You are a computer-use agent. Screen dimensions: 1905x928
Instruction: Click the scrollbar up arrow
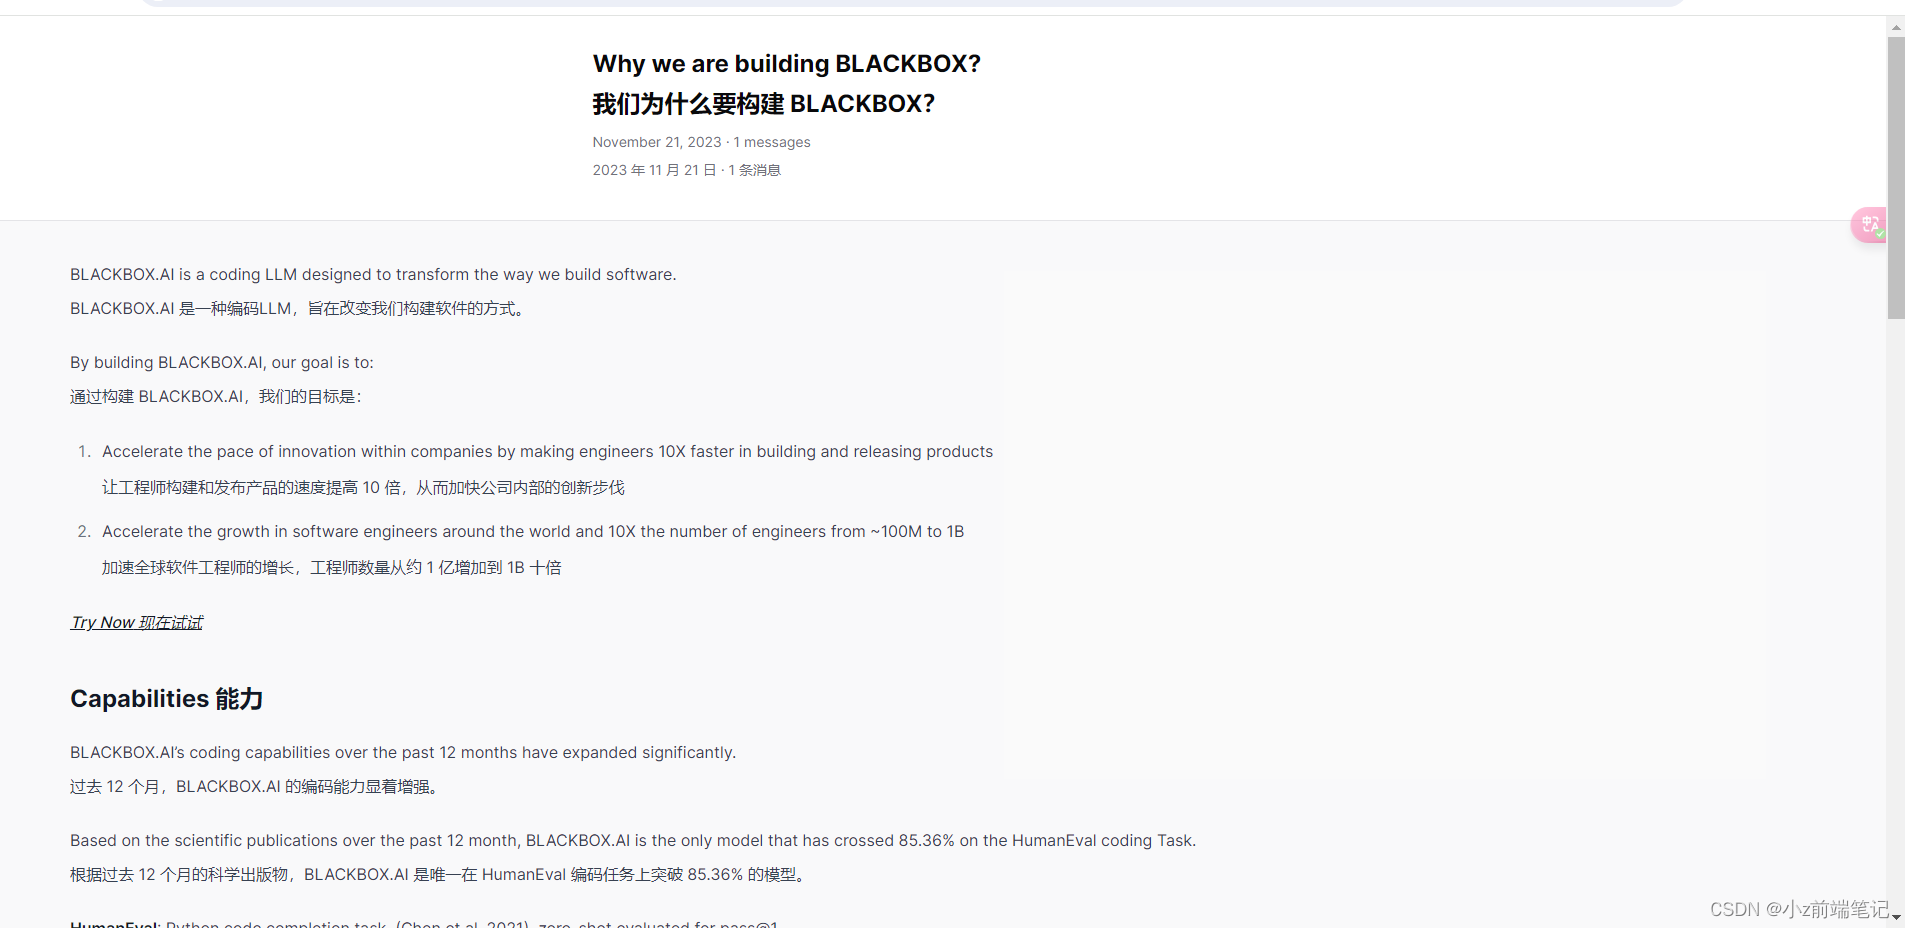[x=1896, y=27]
